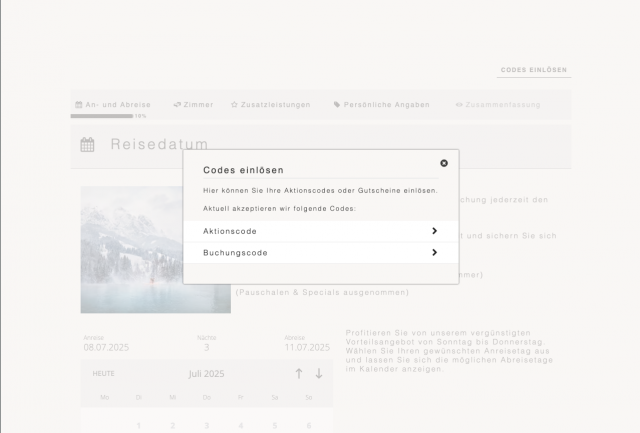The height and width of the screenshot is (433, 640).
Task: Select day 5 in the July calendar
Action: 275,426
